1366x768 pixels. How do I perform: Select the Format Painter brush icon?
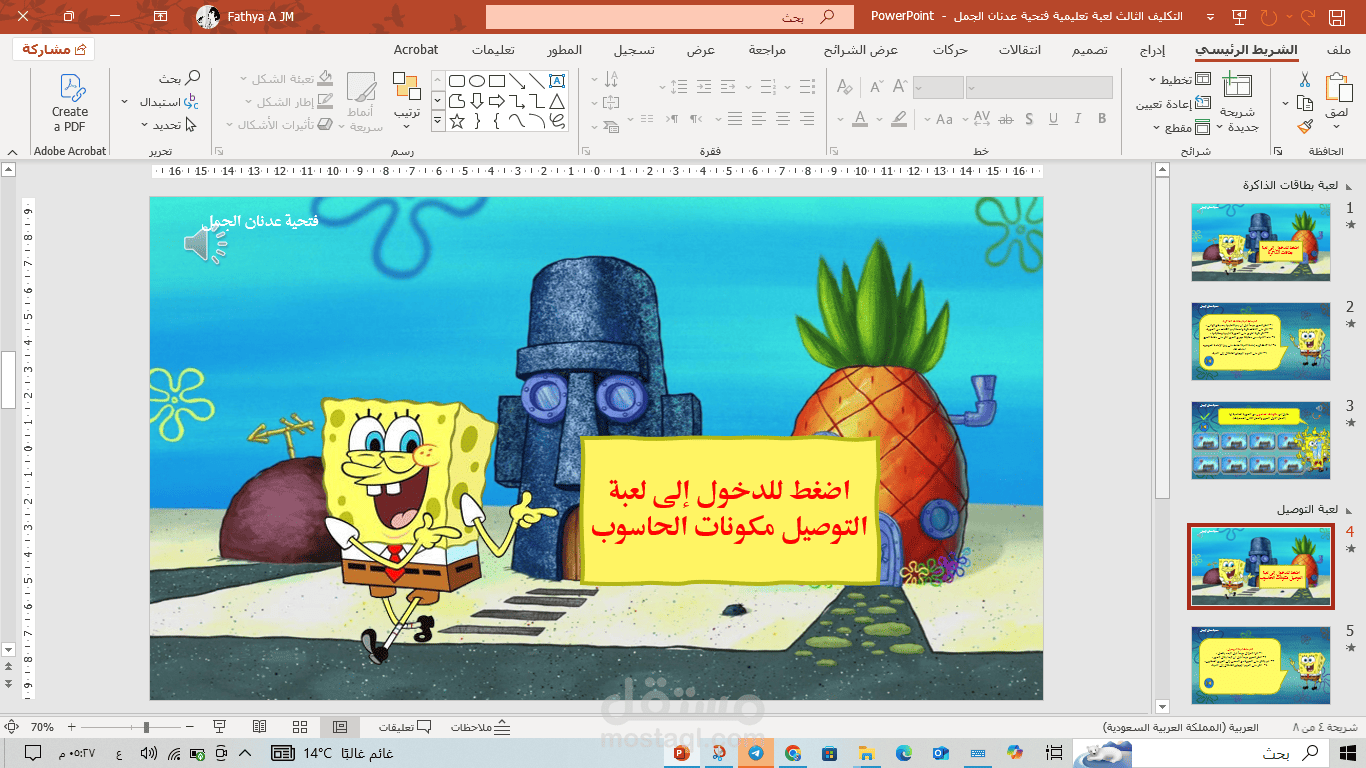(1304, 127)
